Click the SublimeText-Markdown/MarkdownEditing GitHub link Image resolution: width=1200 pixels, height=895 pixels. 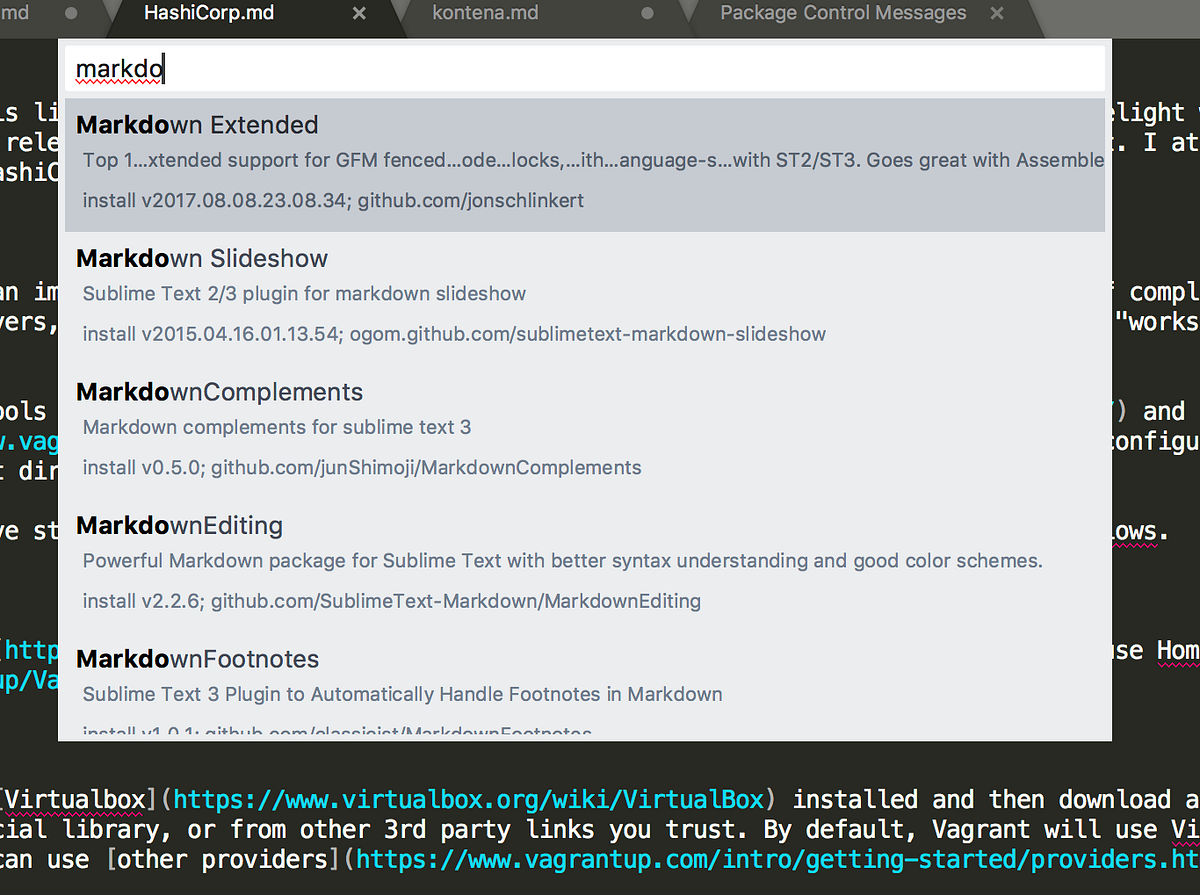(x=455, y=601)
